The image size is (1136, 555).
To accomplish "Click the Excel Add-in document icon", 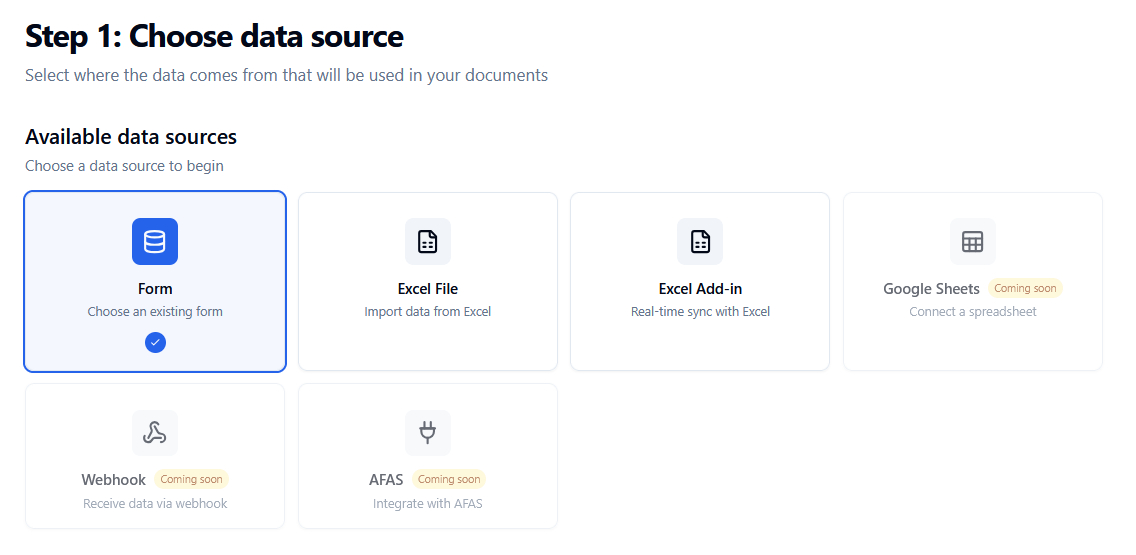I will 700,241.
